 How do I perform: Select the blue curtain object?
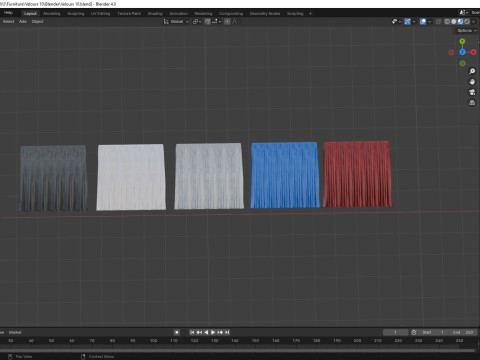(285, 175)
